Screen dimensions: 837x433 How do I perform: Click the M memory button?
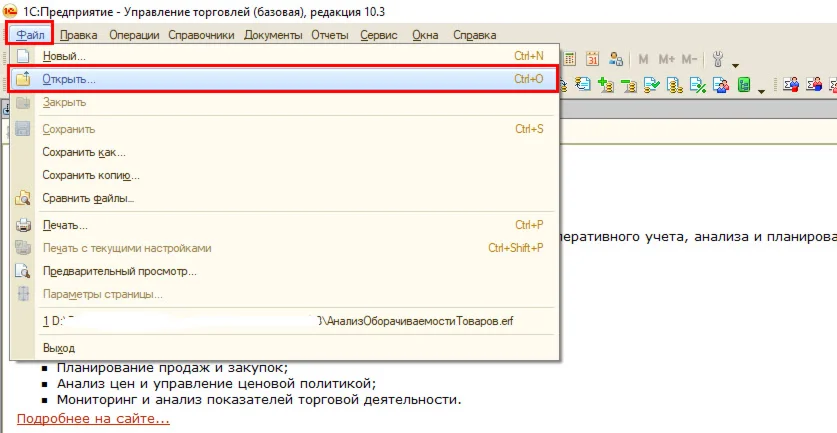click(x=643, y=59)
